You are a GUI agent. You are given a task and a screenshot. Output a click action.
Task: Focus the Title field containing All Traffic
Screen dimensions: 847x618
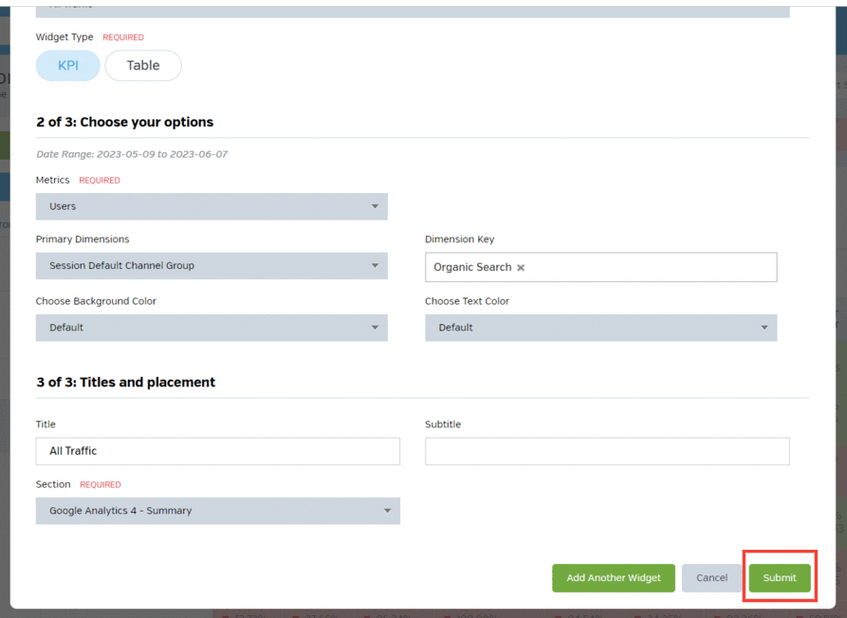pos(217,451)
